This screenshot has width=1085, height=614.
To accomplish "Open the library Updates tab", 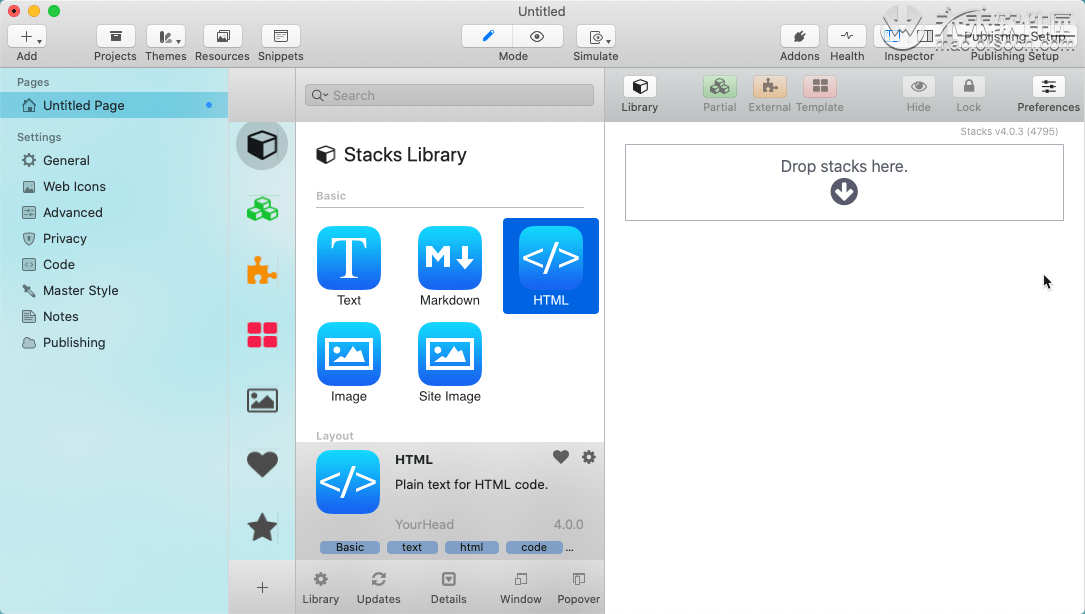I will point(379,588).
